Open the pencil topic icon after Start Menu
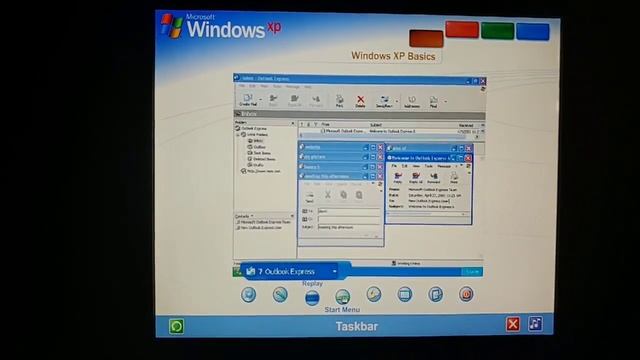This screenshot has height=360, width=640. click(373, 294)
